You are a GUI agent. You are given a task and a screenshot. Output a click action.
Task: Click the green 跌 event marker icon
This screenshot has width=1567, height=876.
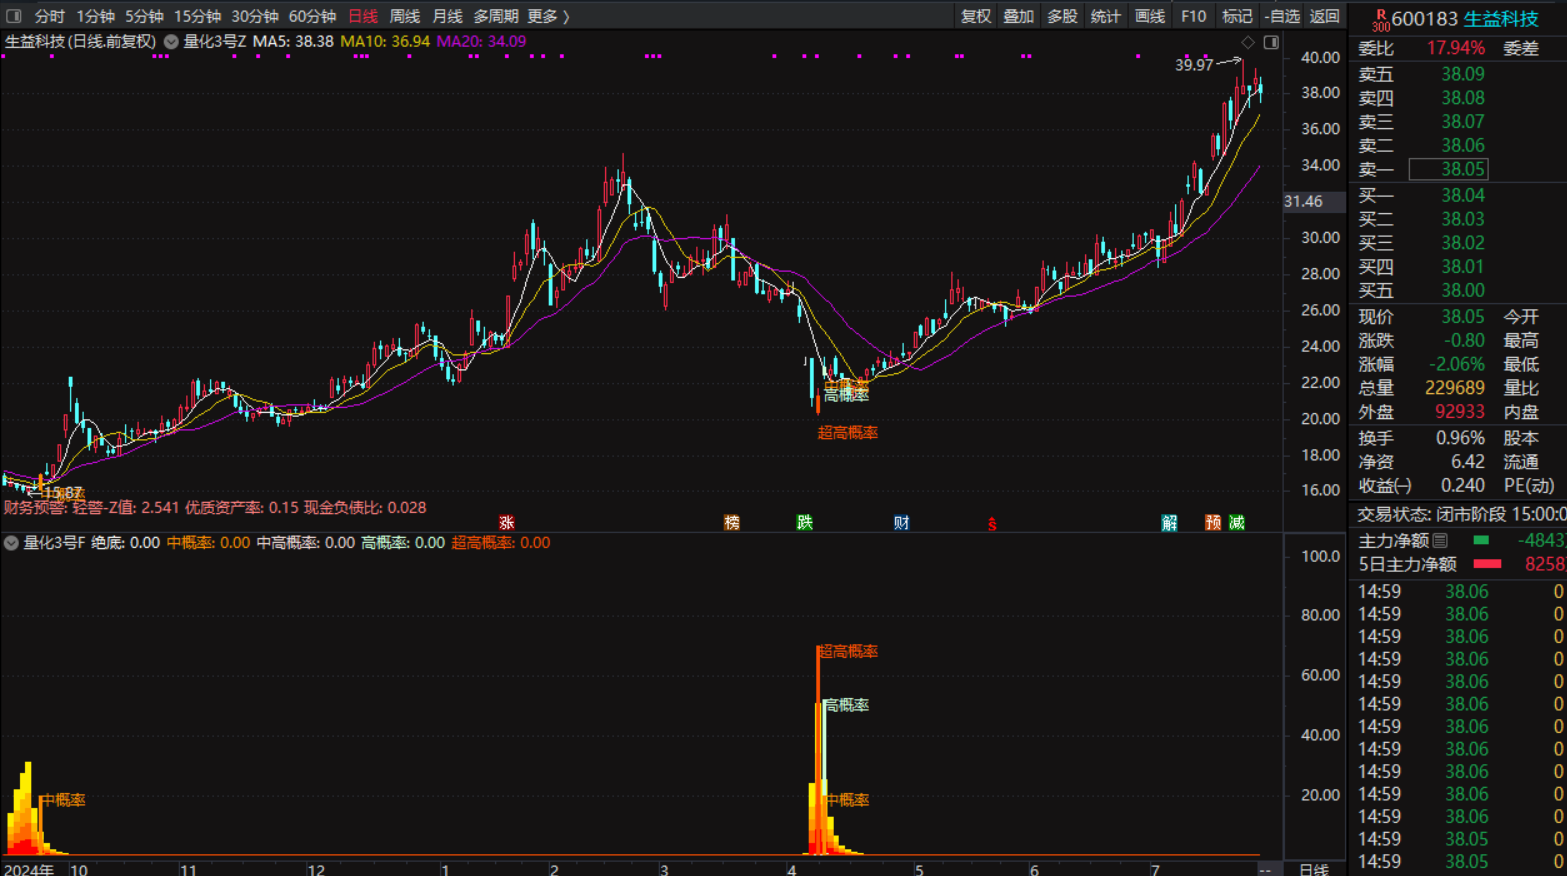[804, 523]
